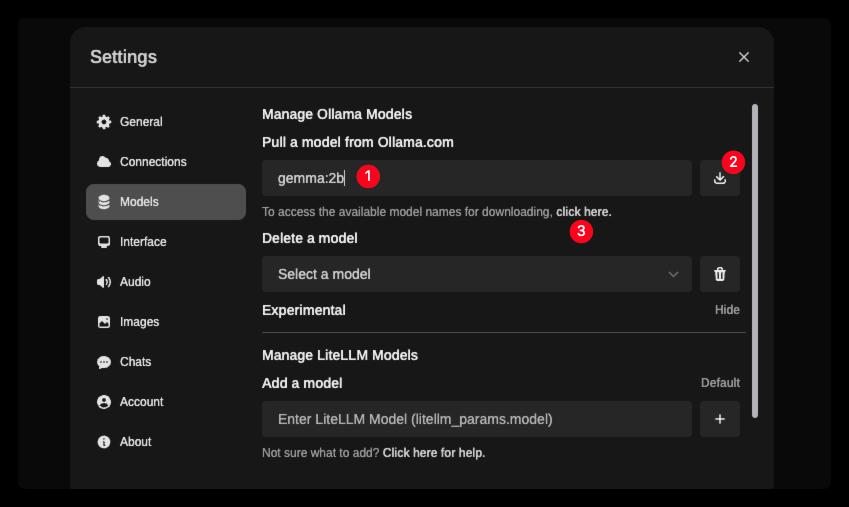
Task: Click the Audio speaker icon
Action: 104,282
